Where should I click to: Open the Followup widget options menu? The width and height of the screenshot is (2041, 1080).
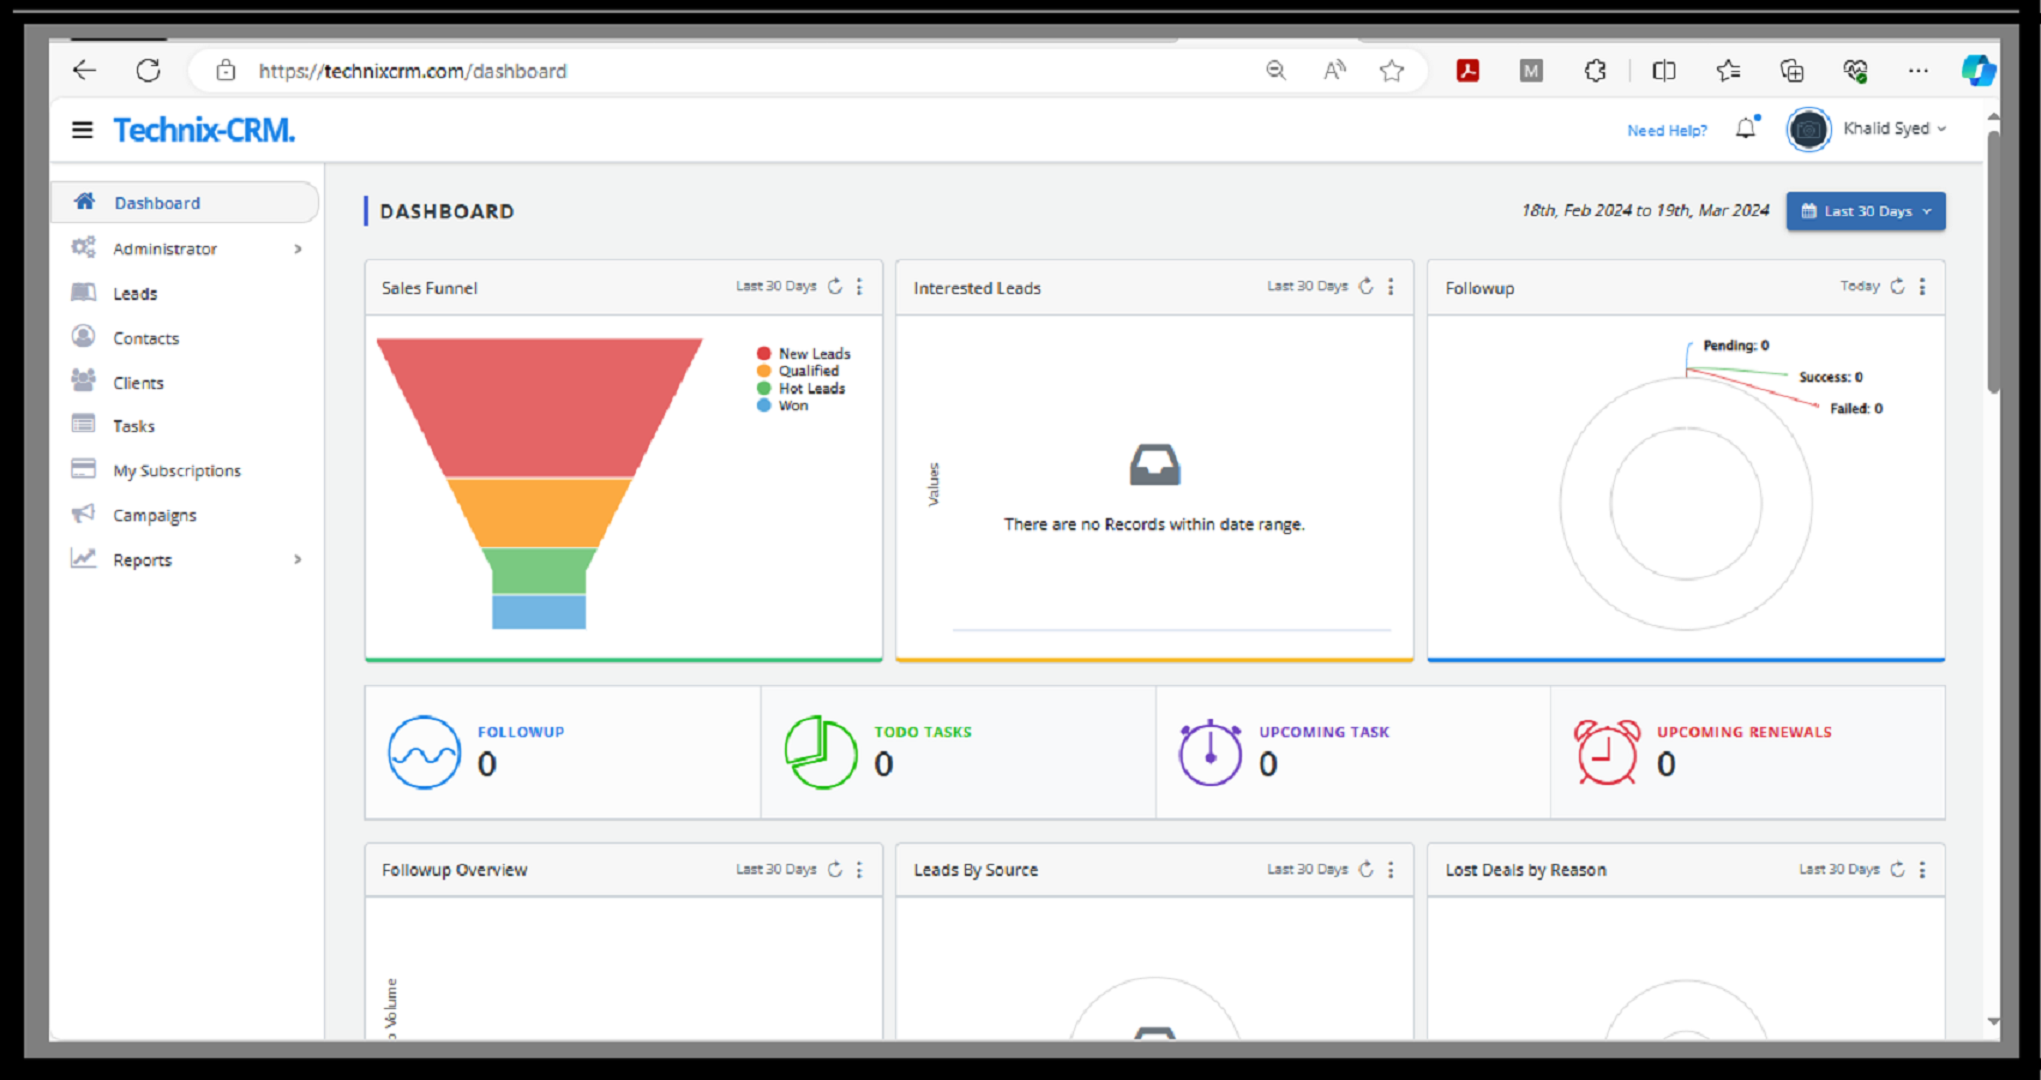coord(1921,286)
